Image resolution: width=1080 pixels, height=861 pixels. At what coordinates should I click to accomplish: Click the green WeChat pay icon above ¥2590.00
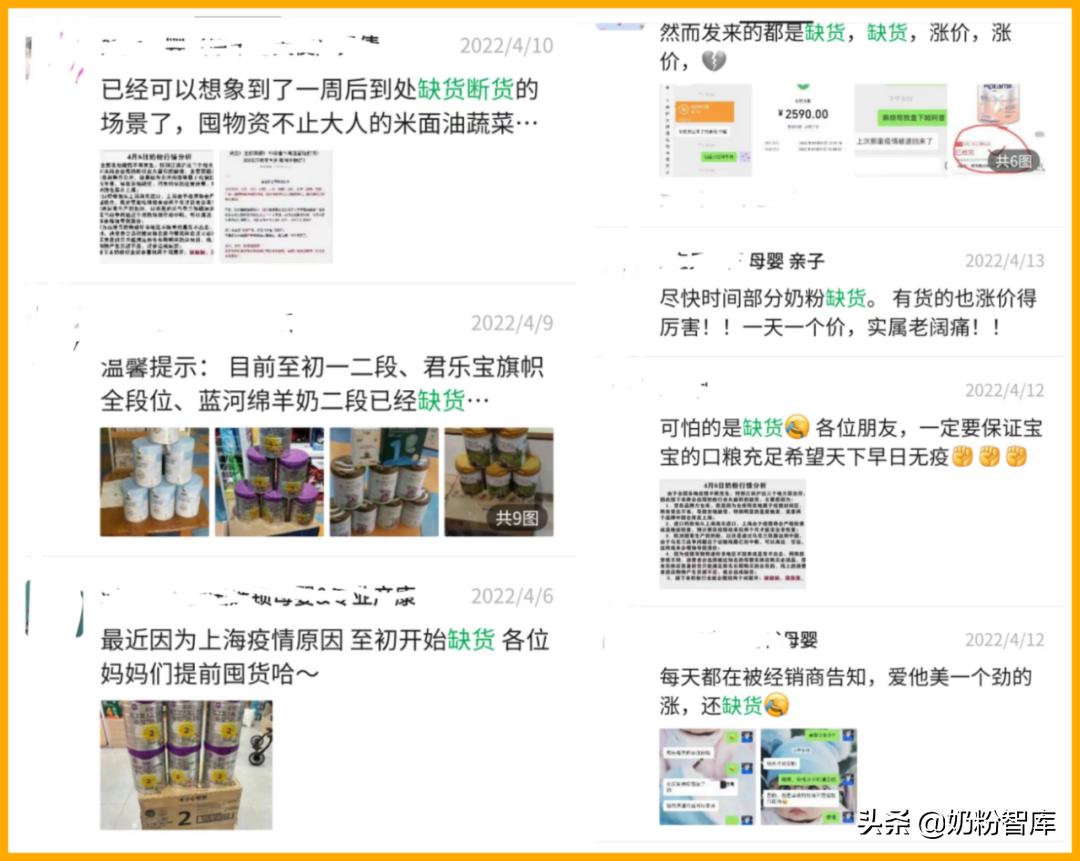pyautogui.click(x=803, y=87)
